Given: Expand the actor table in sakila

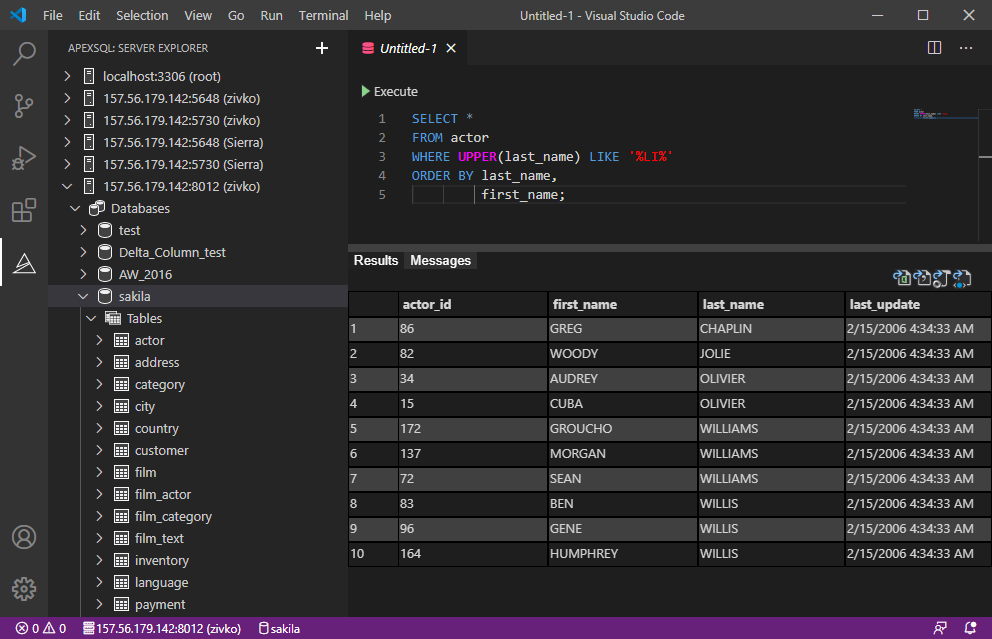Looking at the screenshot, I should tap(100, 340).
